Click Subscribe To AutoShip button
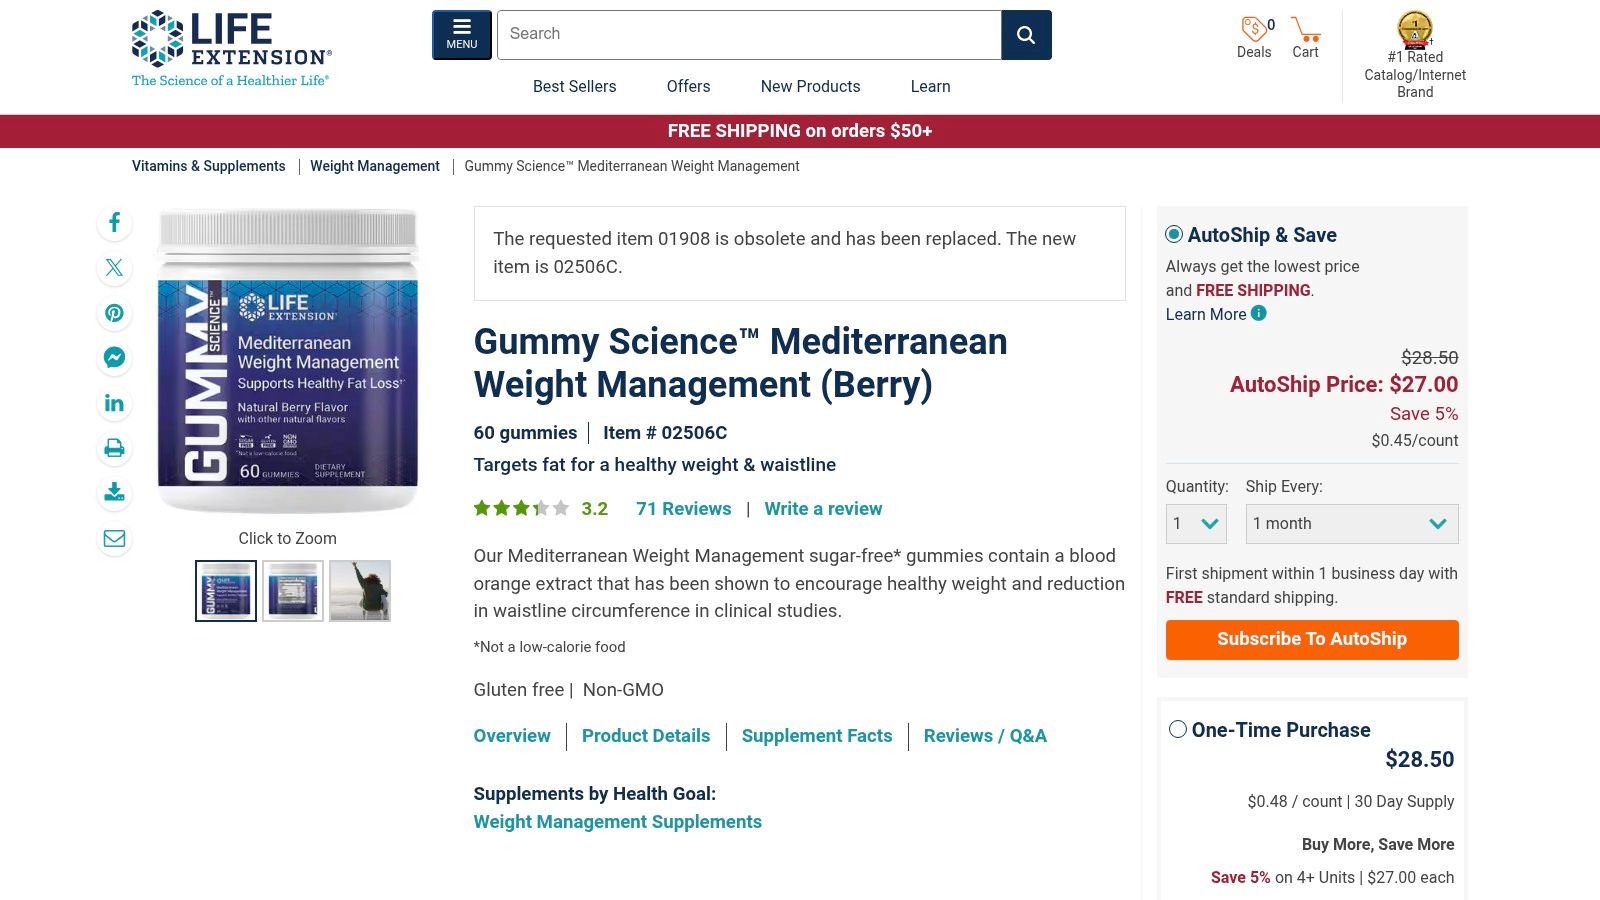Screen dimensions: 1600x900 (1312, 640)
